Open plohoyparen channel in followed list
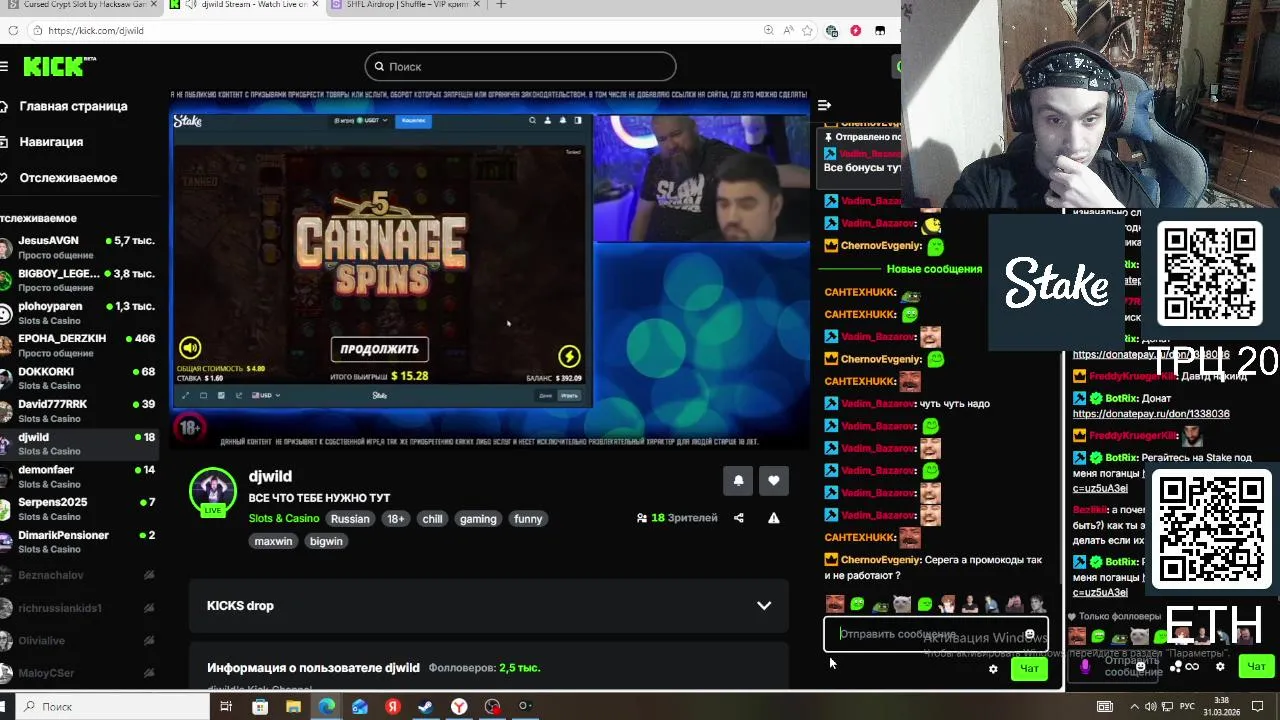The width and height of the screenshot is (1280, 720). coord(78,313)
